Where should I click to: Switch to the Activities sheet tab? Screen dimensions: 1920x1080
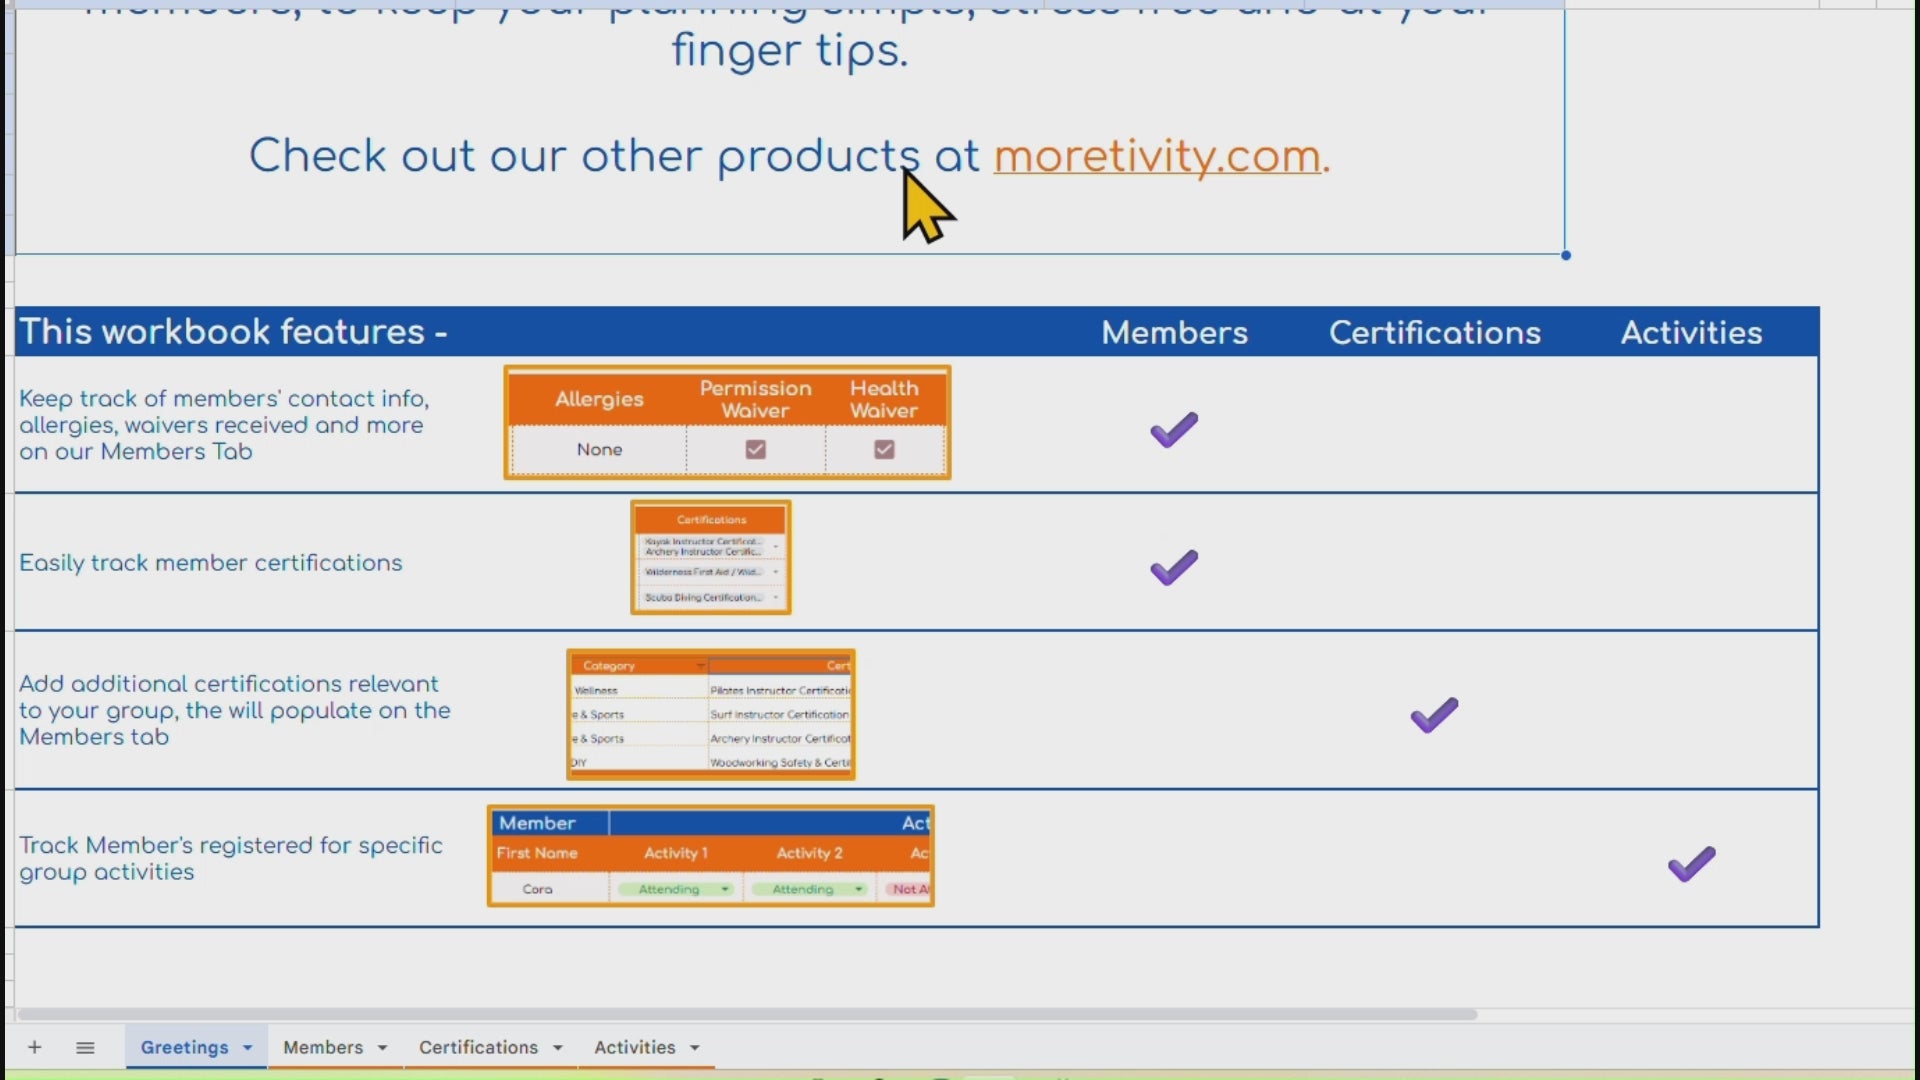pyautogui.click(x=634, y=1047)
